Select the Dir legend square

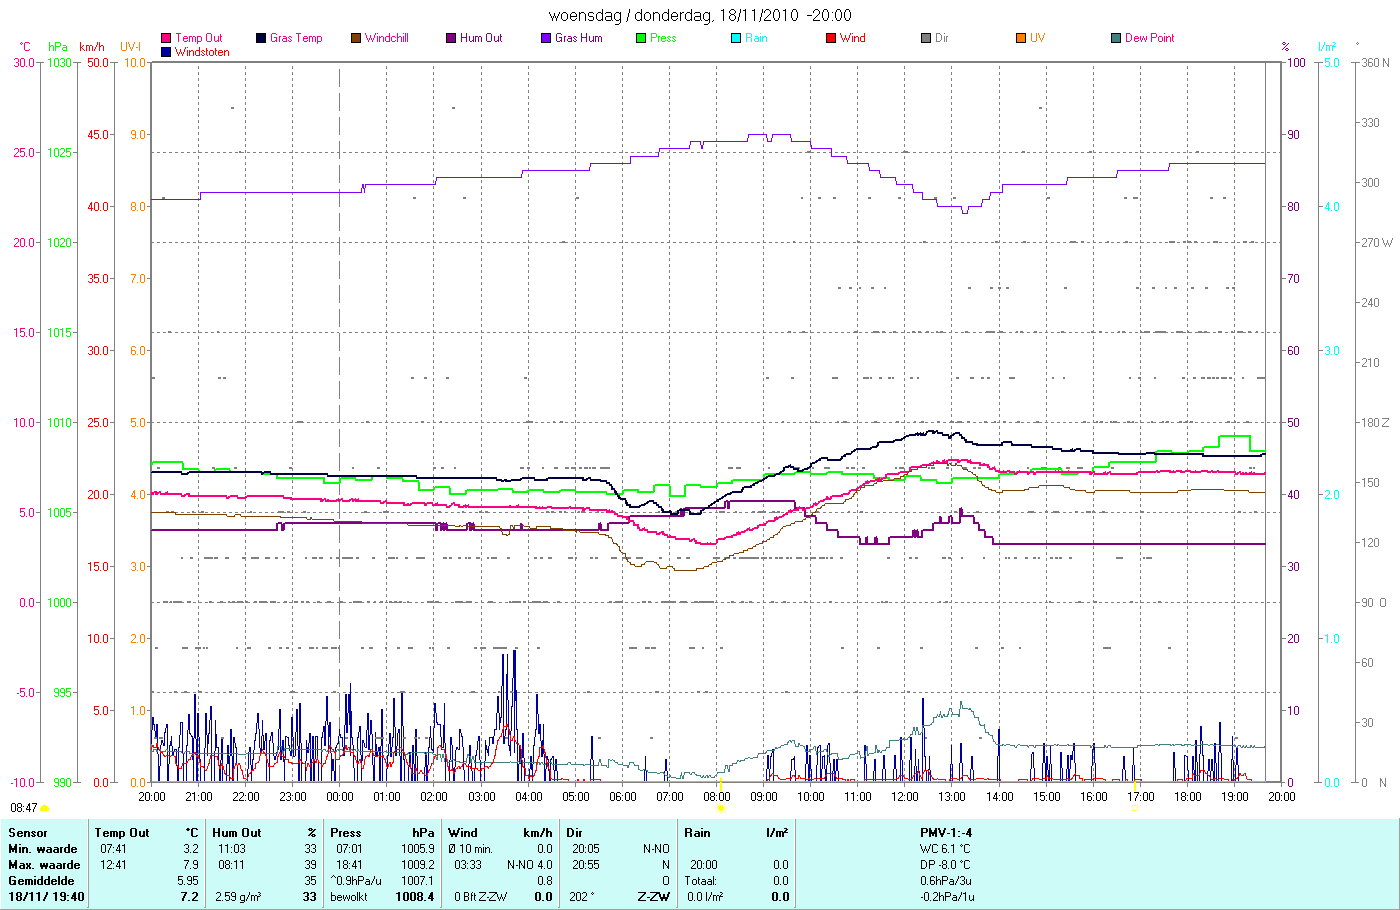[x=926, y=38]
